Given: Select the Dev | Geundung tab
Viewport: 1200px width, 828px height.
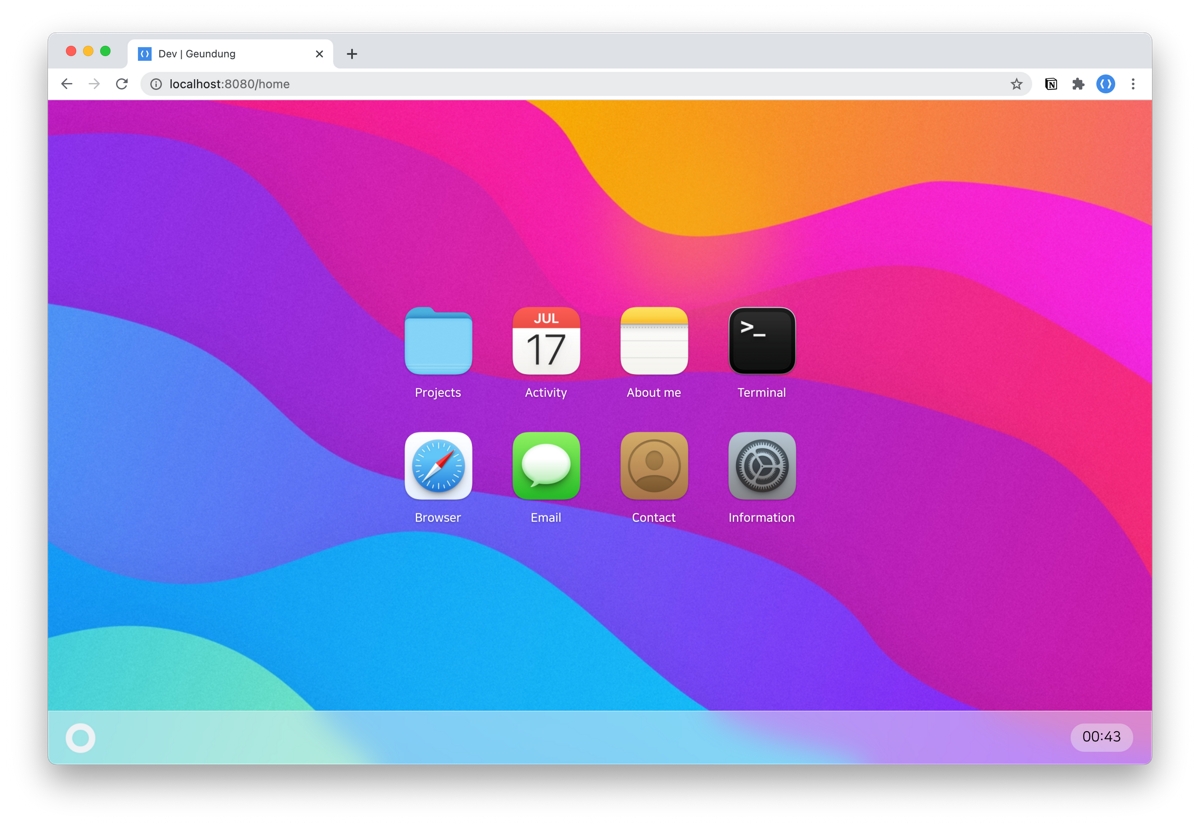Looking at the screenshot, I should (x=231, y=54).
